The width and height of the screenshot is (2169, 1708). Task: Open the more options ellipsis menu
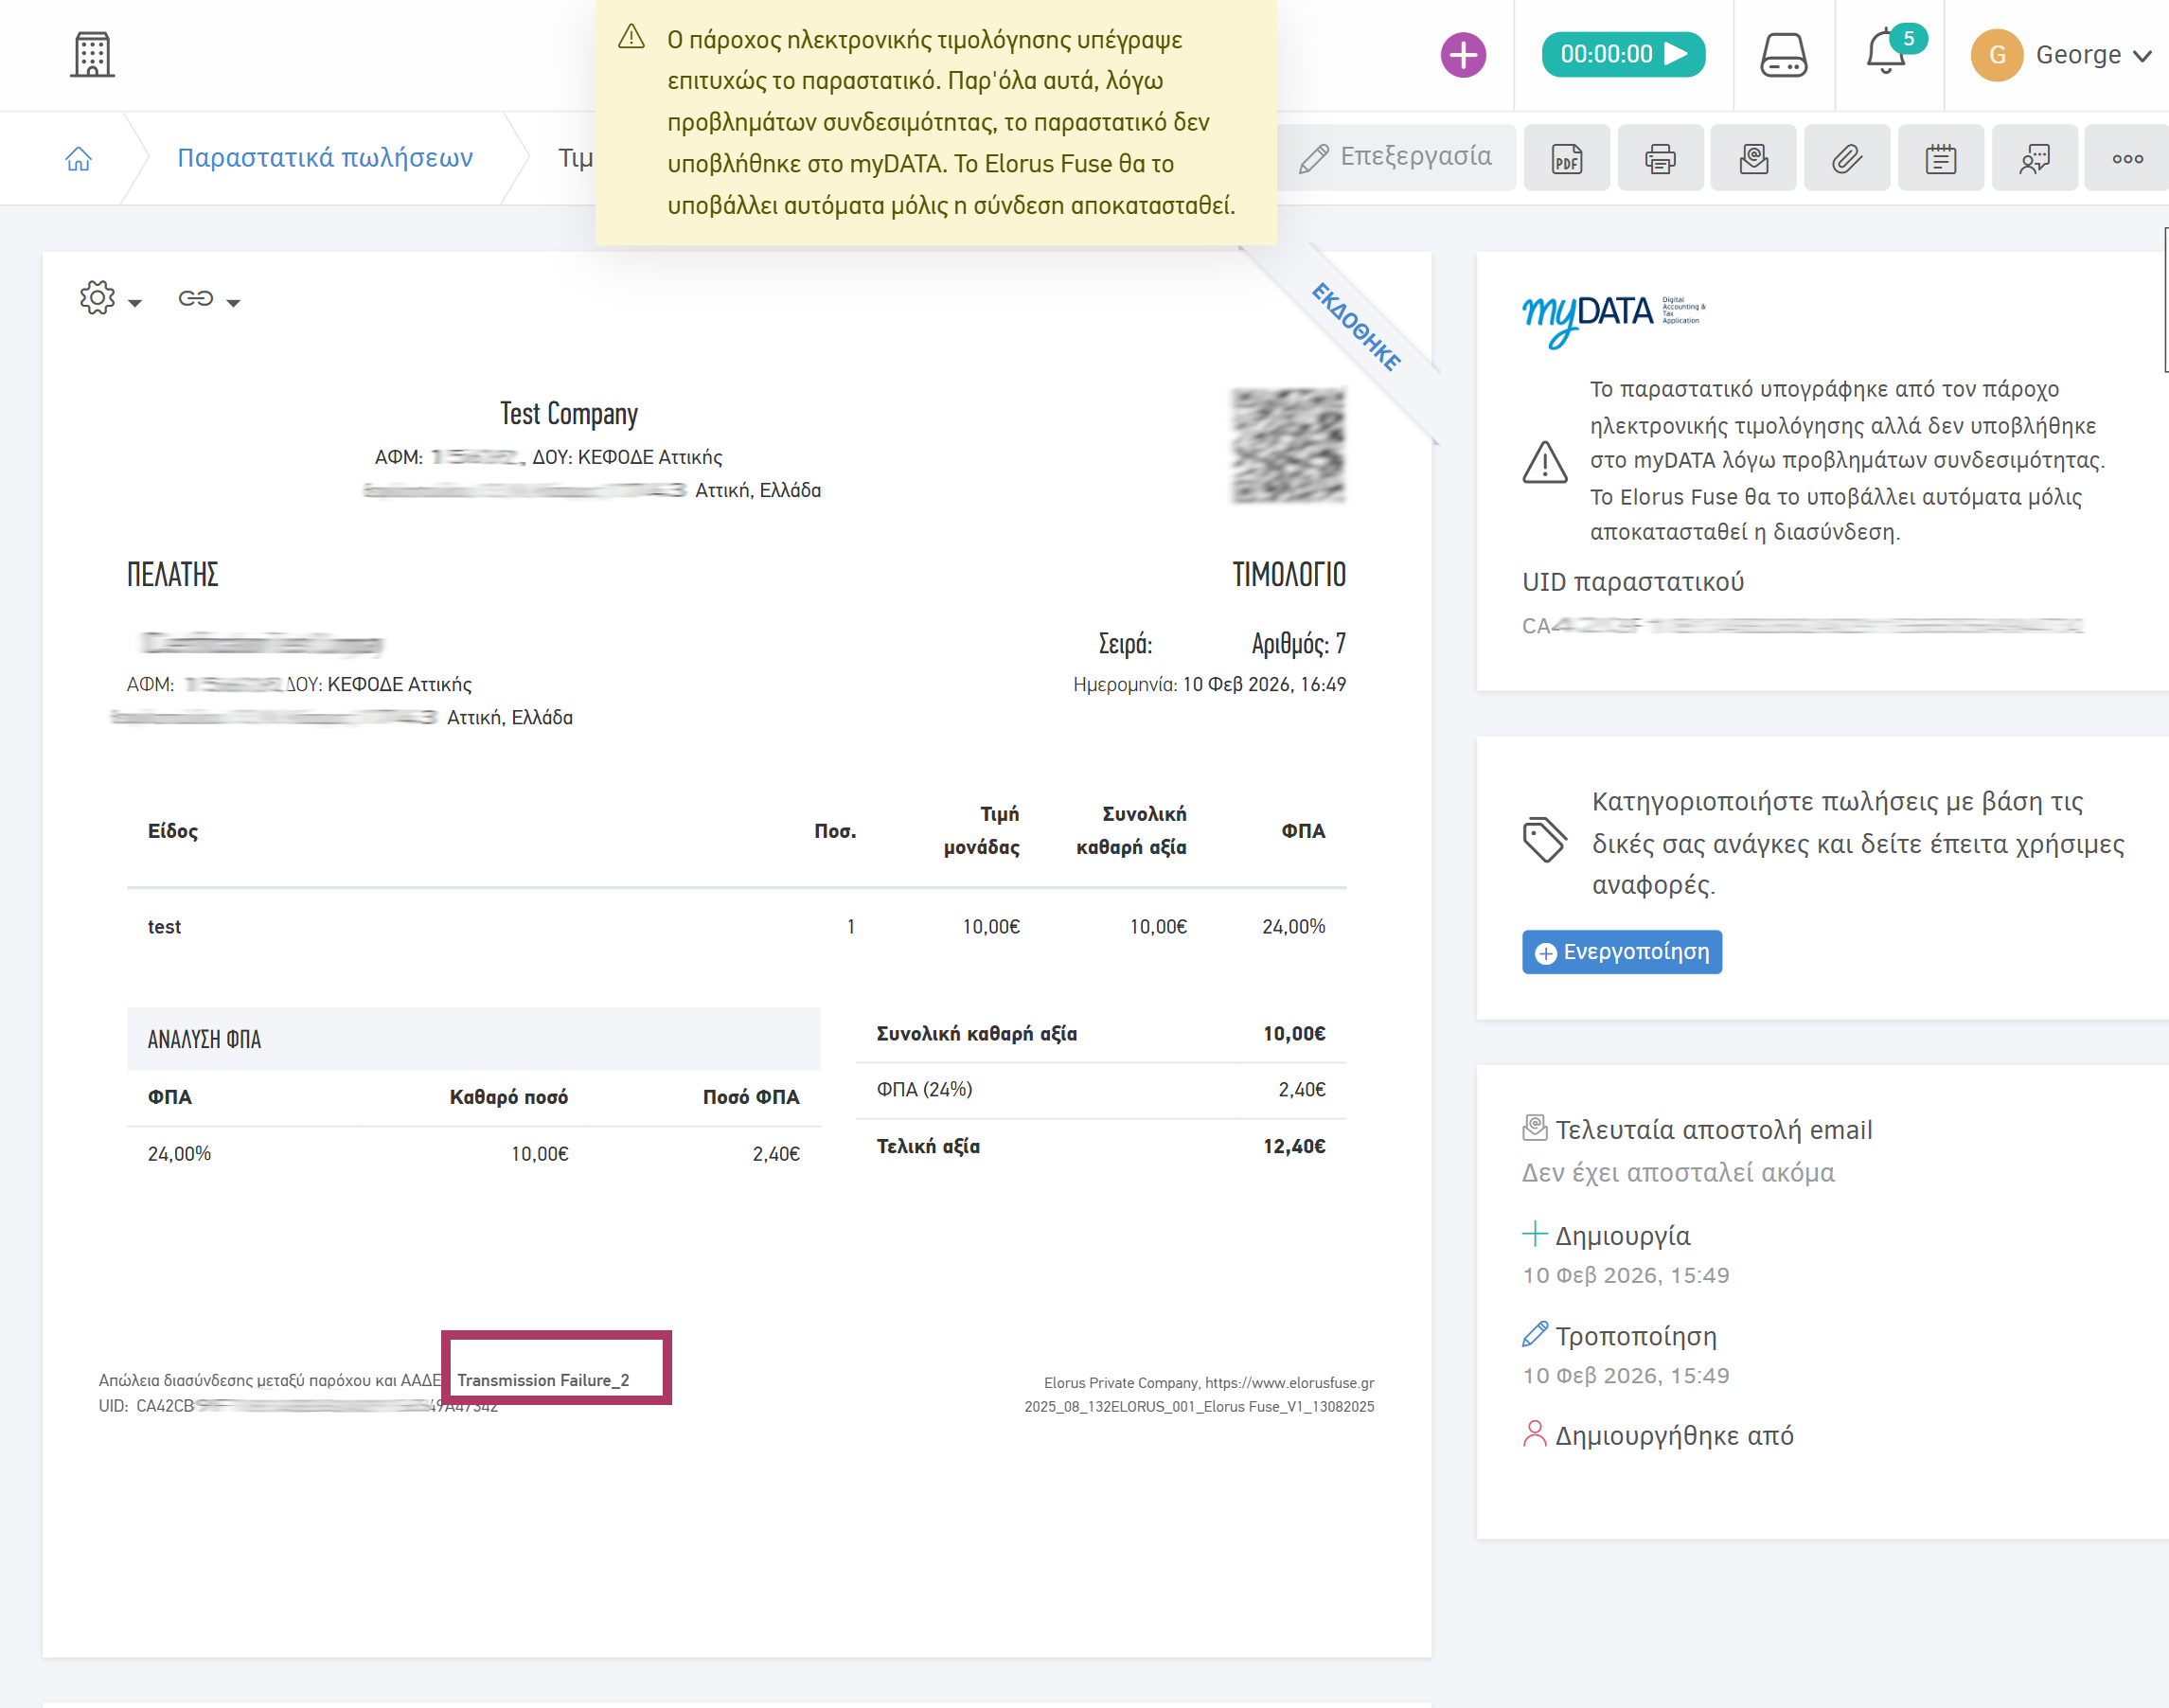[x=2127, y=158]
